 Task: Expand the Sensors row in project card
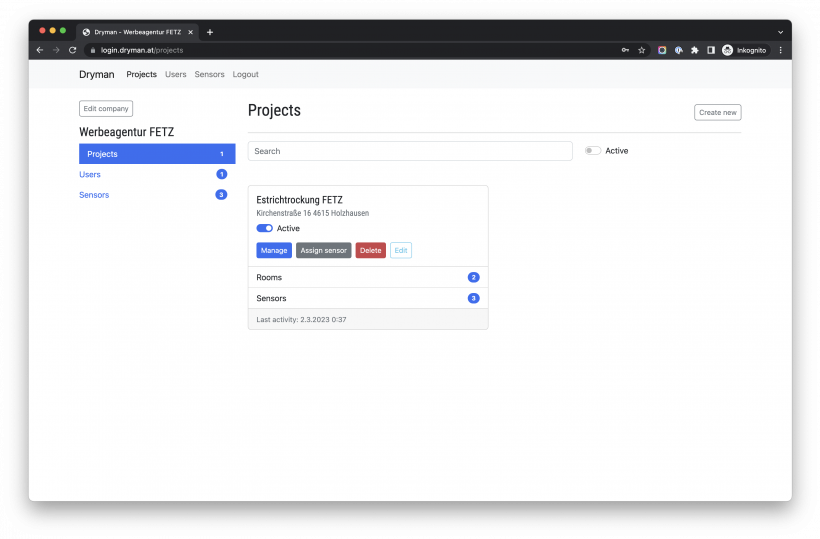click(368, 298)
